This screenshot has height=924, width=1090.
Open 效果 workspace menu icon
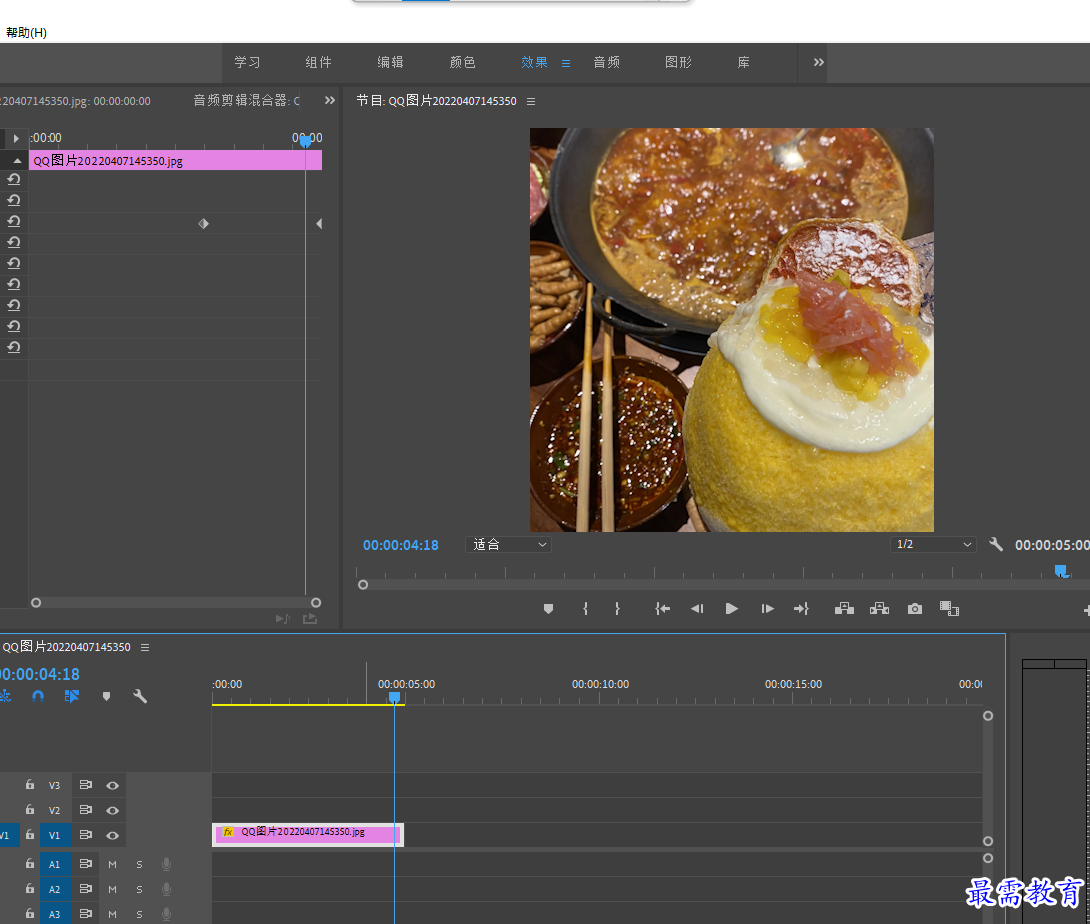tap(566, 63)
